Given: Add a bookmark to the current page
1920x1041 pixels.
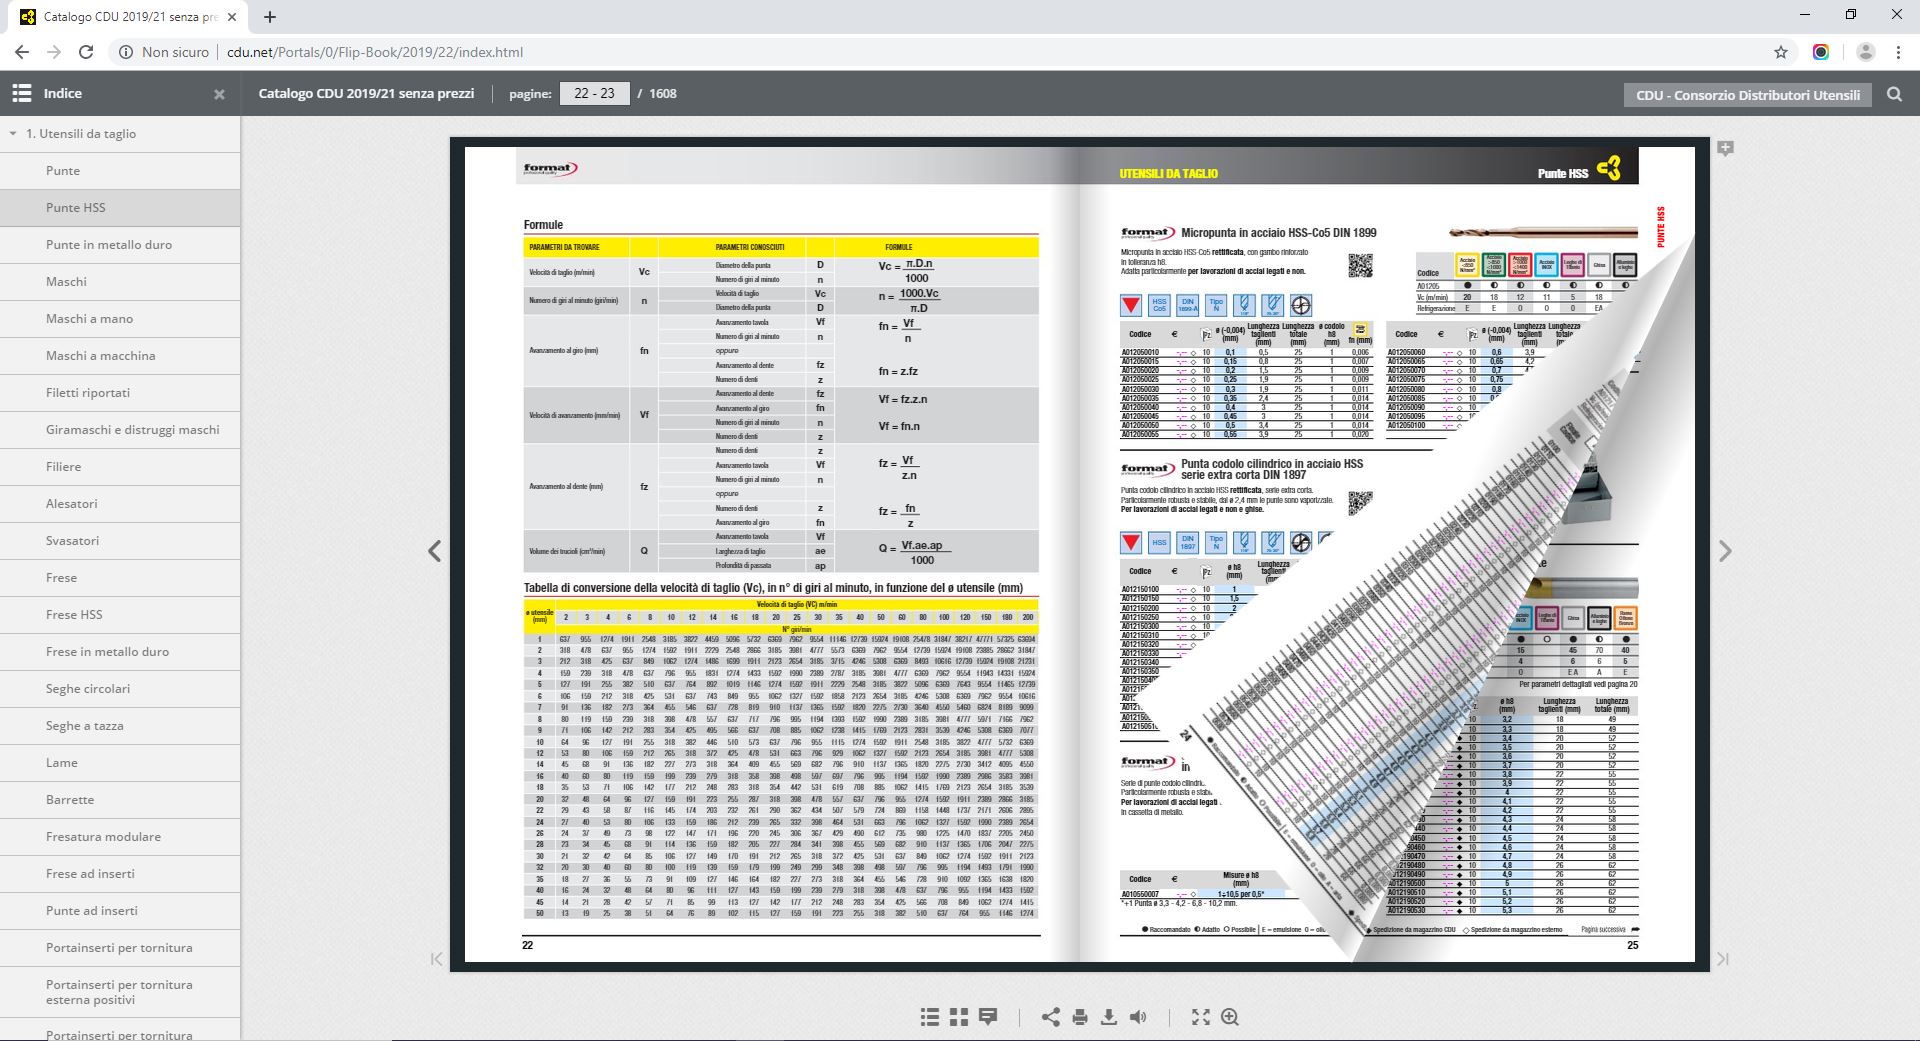Looking at the screenshot, I should 1725,148.
